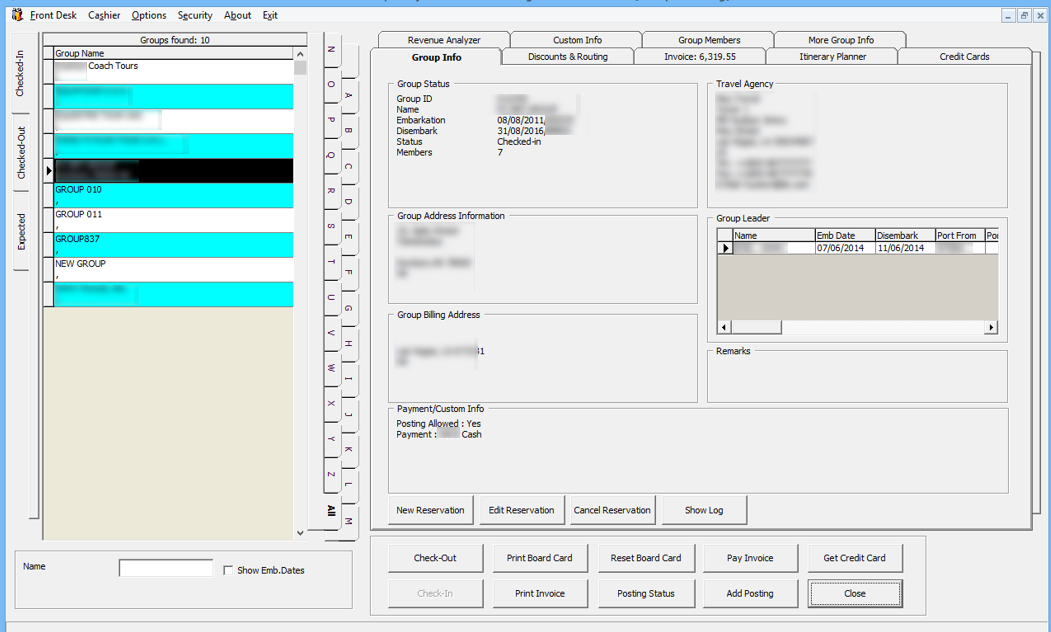Click the Disembark column header in Group Leader

[906, 235]
